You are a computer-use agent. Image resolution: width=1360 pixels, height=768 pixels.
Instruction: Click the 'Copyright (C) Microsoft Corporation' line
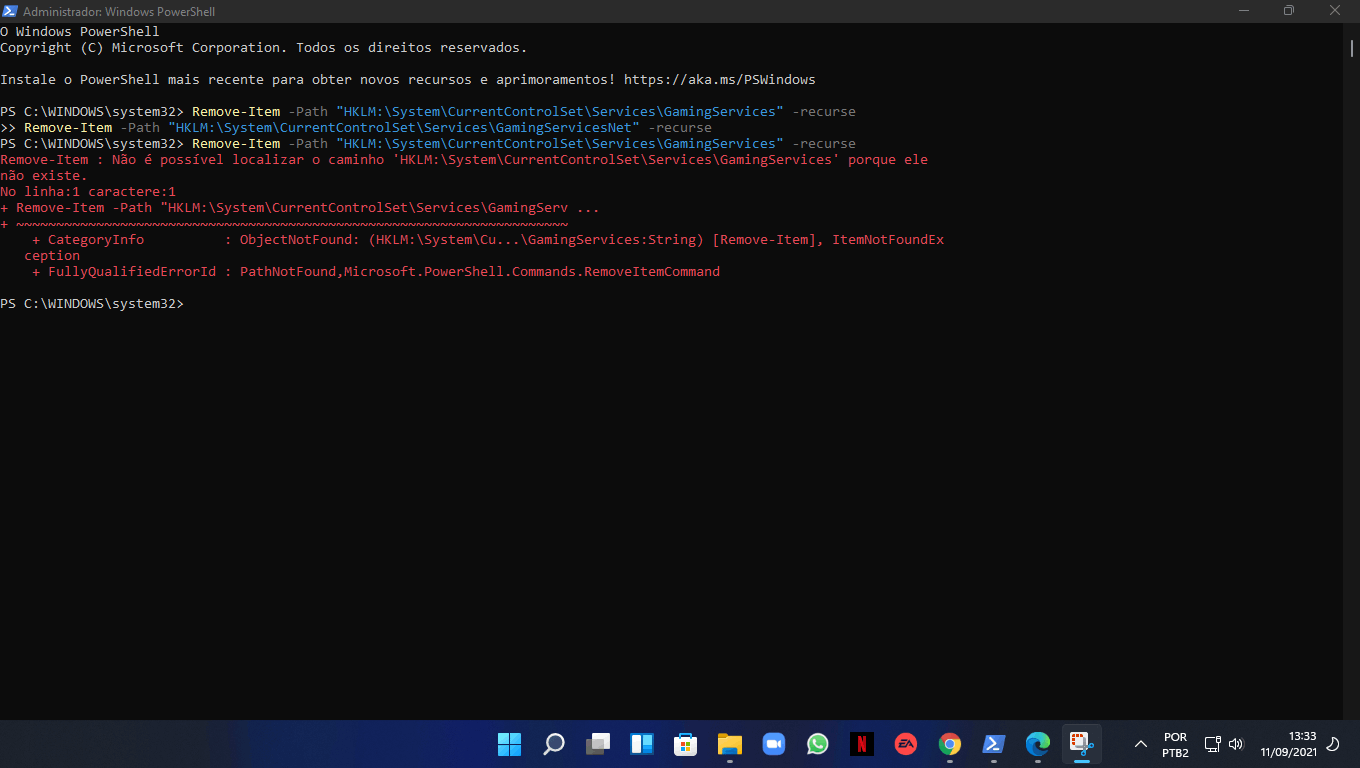[x=263, y=47]
